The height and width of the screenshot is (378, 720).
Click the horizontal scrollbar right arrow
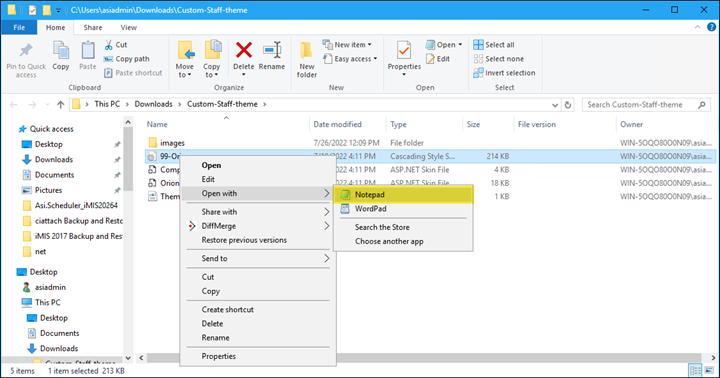[713, 358]
